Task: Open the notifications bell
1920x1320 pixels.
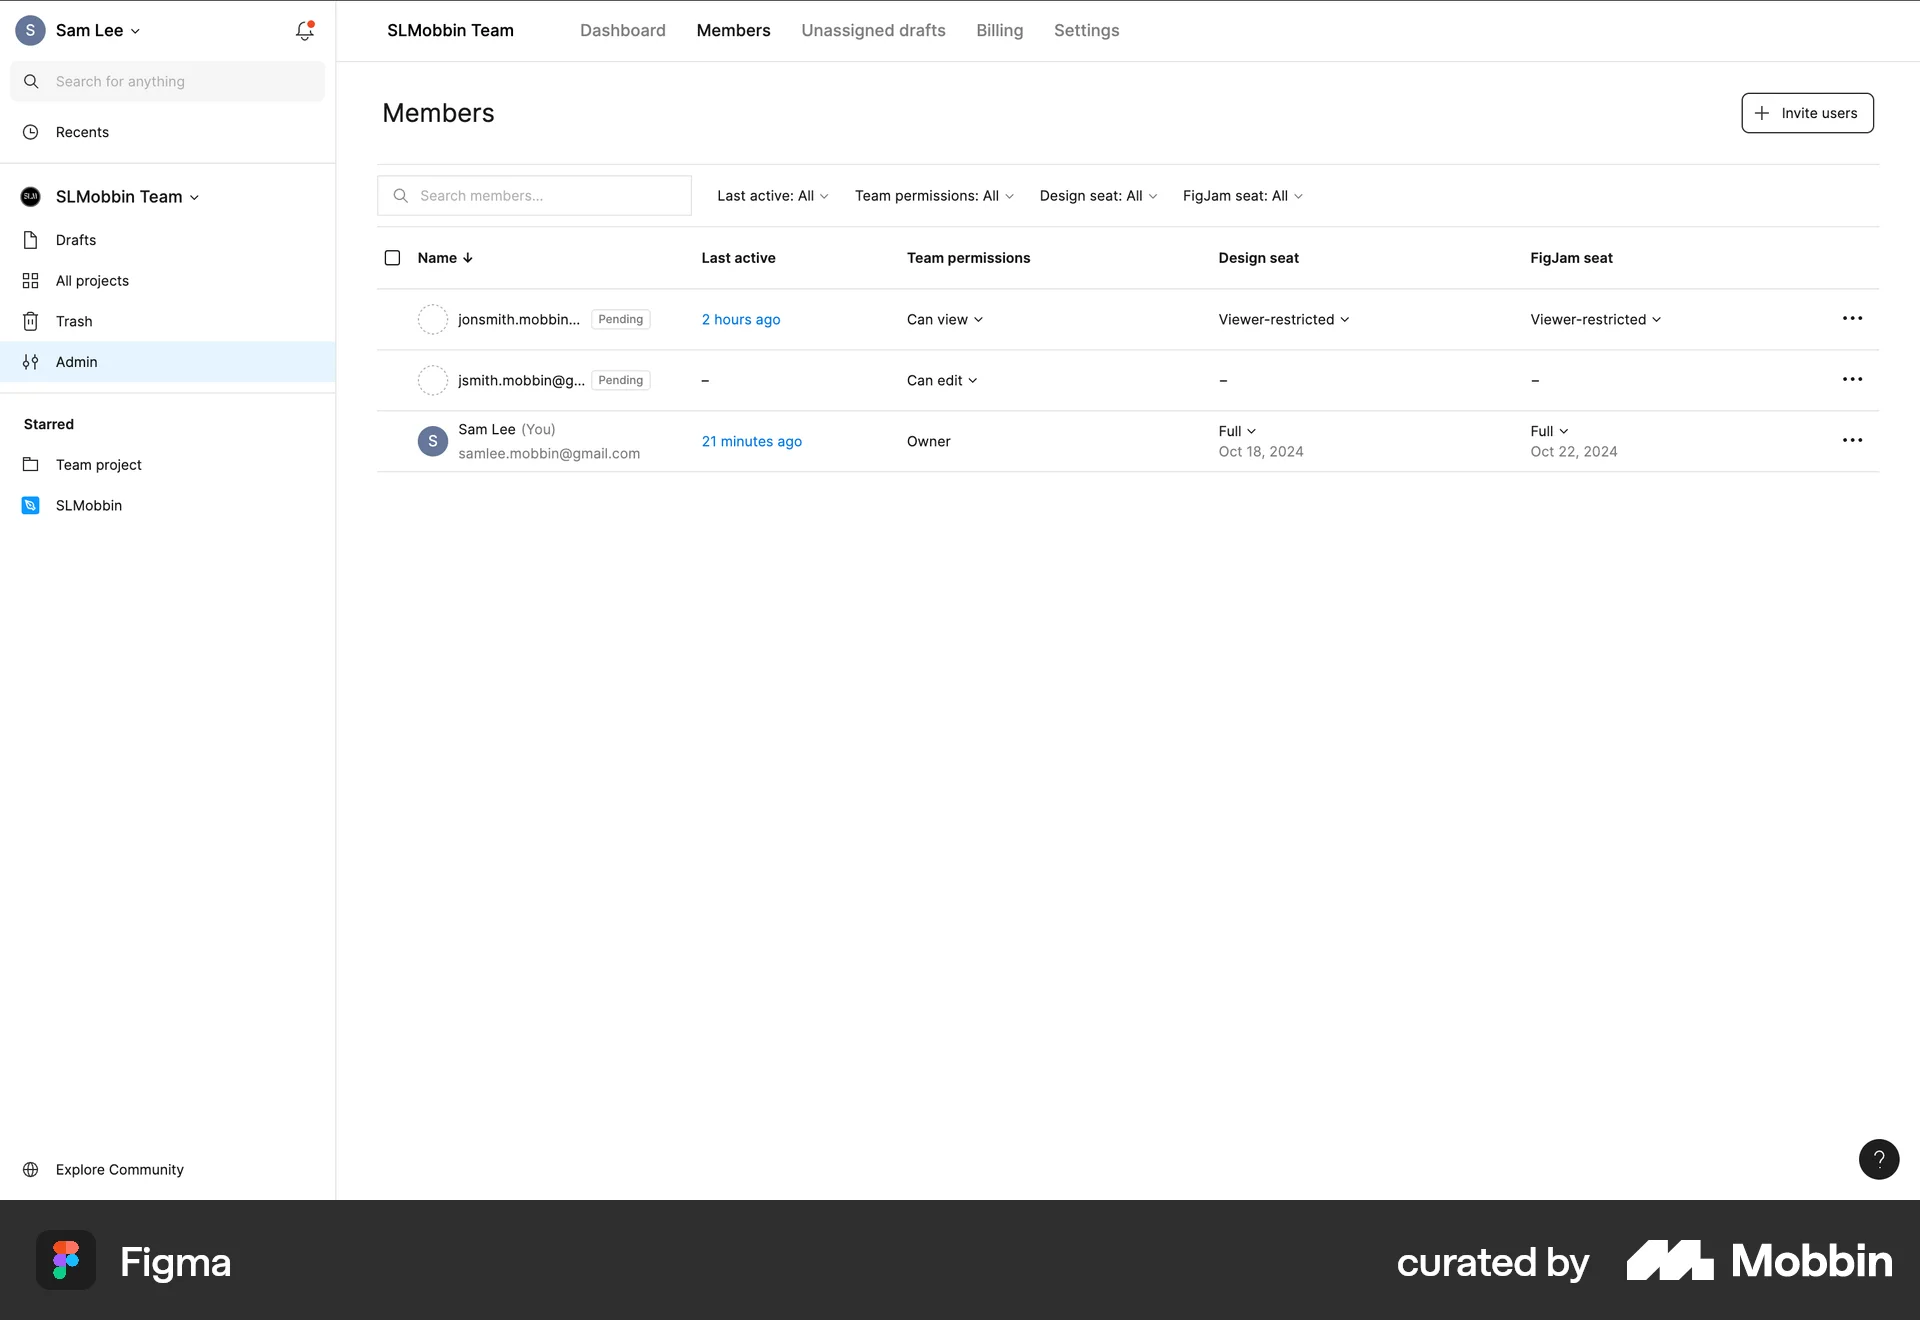Action: [x=303, y=31]
